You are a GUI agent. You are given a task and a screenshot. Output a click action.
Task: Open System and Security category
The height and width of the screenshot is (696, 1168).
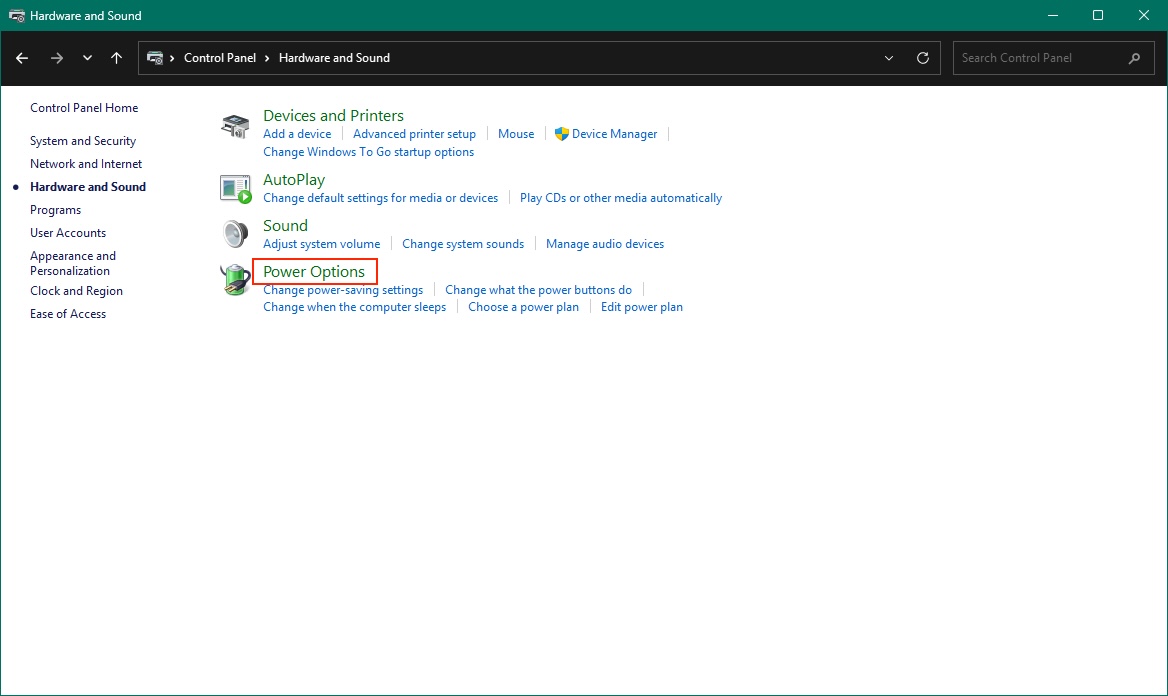click(83, 141)
